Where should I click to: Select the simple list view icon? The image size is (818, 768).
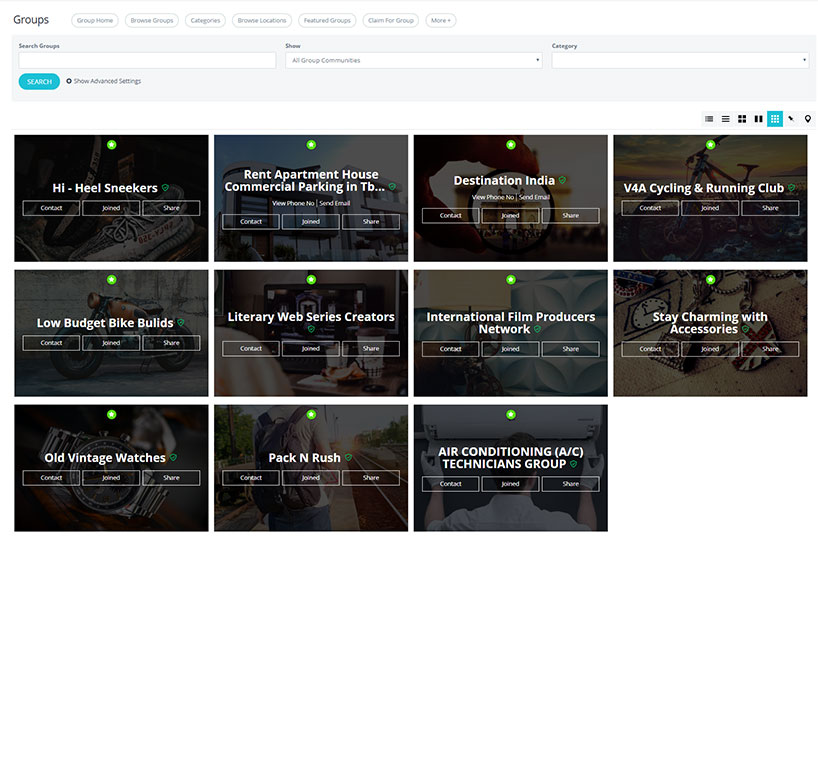click(726, 119)
